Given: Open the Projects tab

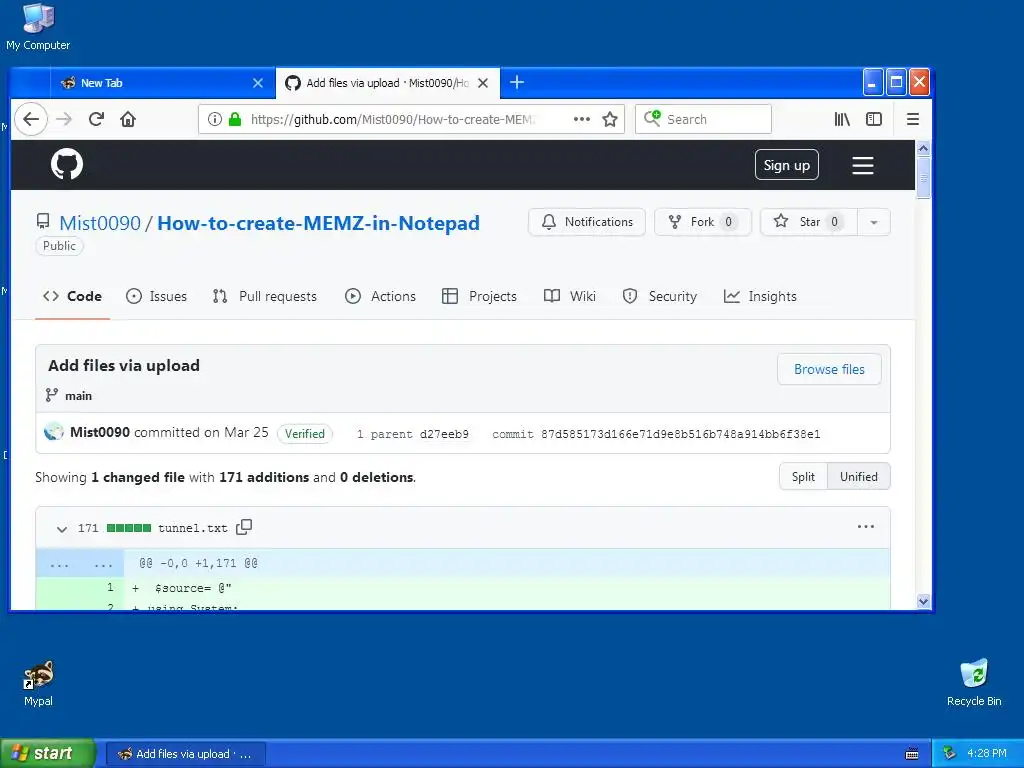Looking at the screenshot, I should tap(479, 296).
